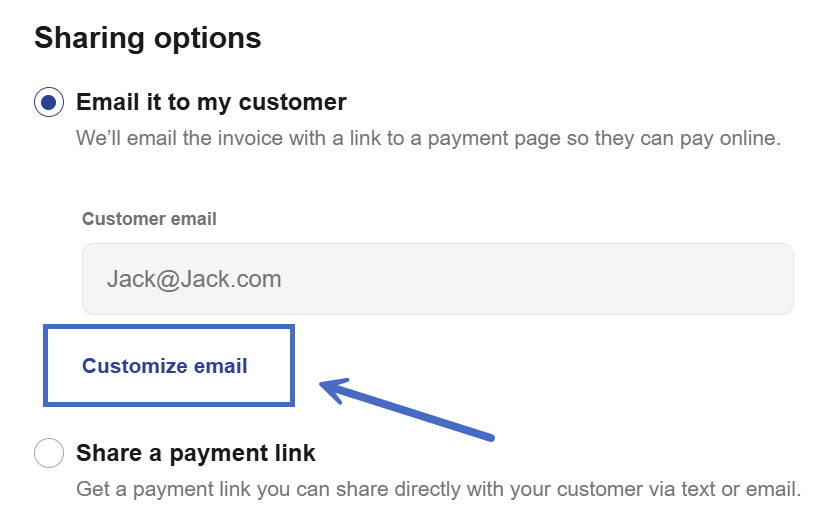Click the "Sharing options" heading
The width and height of the screenshot is (830, 527).
[x=148, y=38]
